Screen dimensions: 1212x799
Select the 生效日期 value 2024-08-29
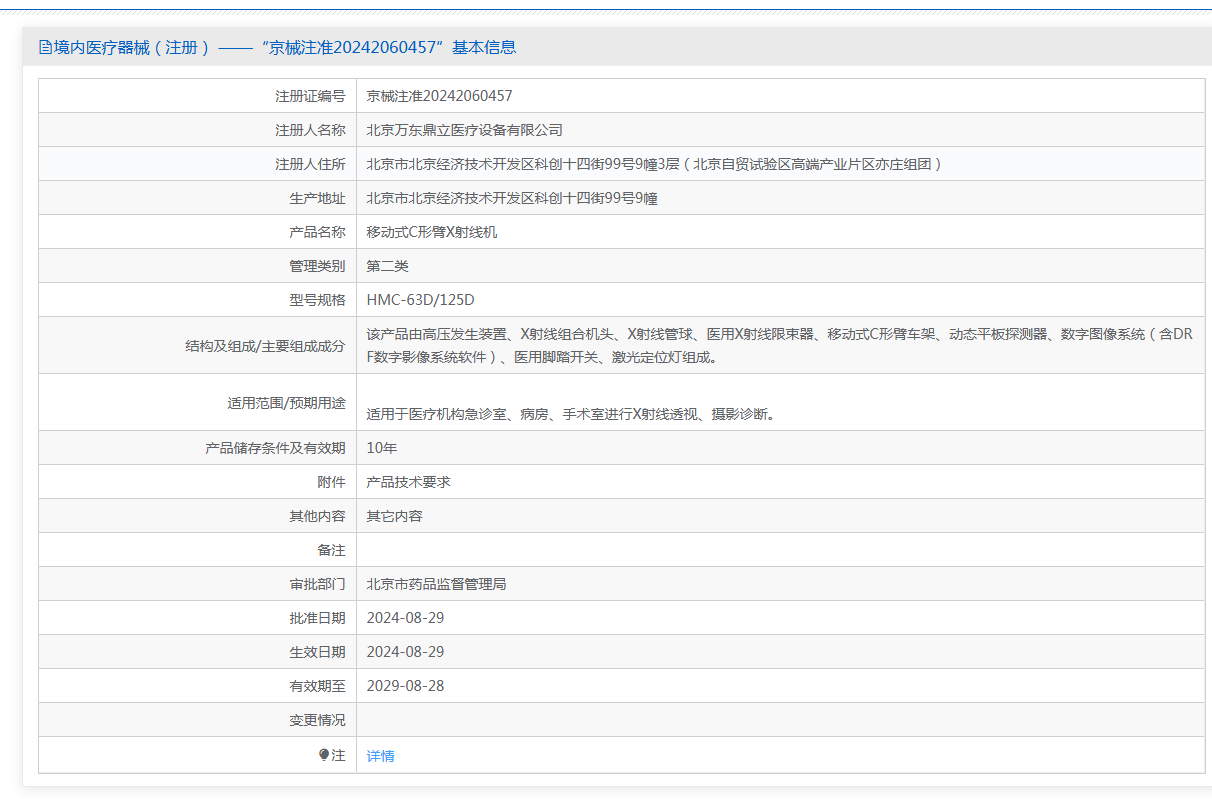point(405,652)
